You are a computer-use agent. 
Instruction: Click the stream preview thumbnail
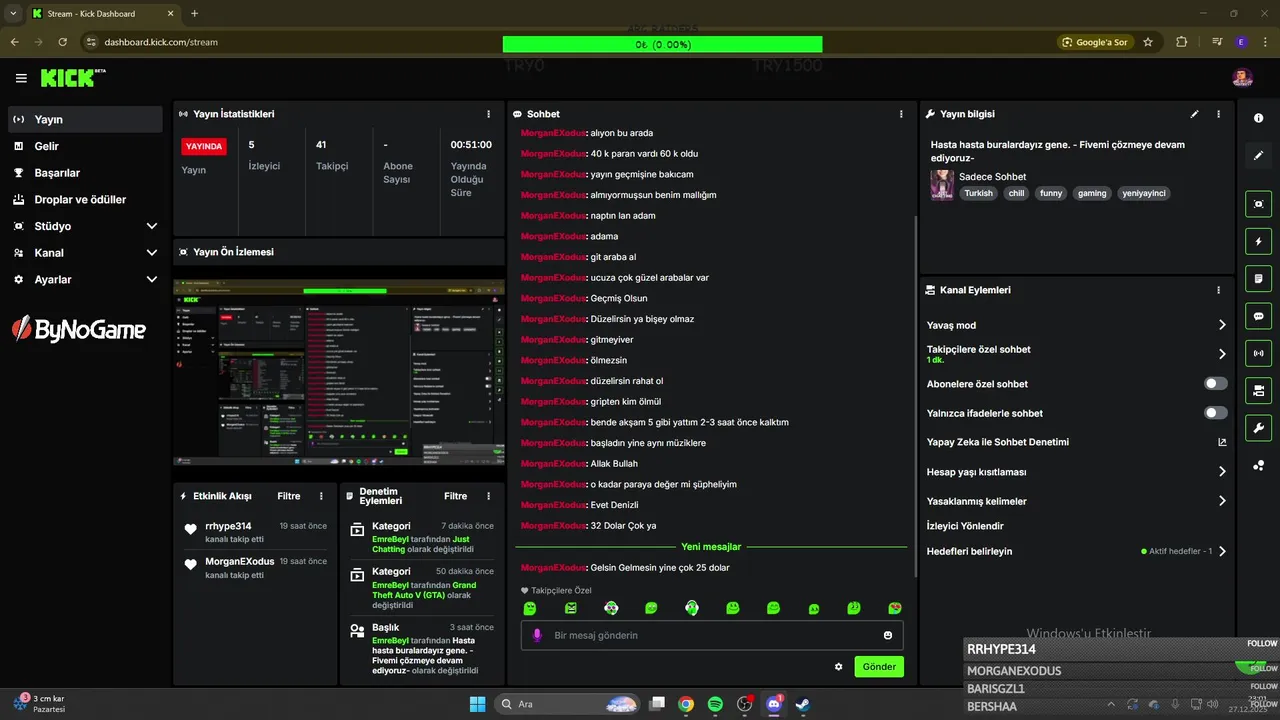(x=339, y=373)
